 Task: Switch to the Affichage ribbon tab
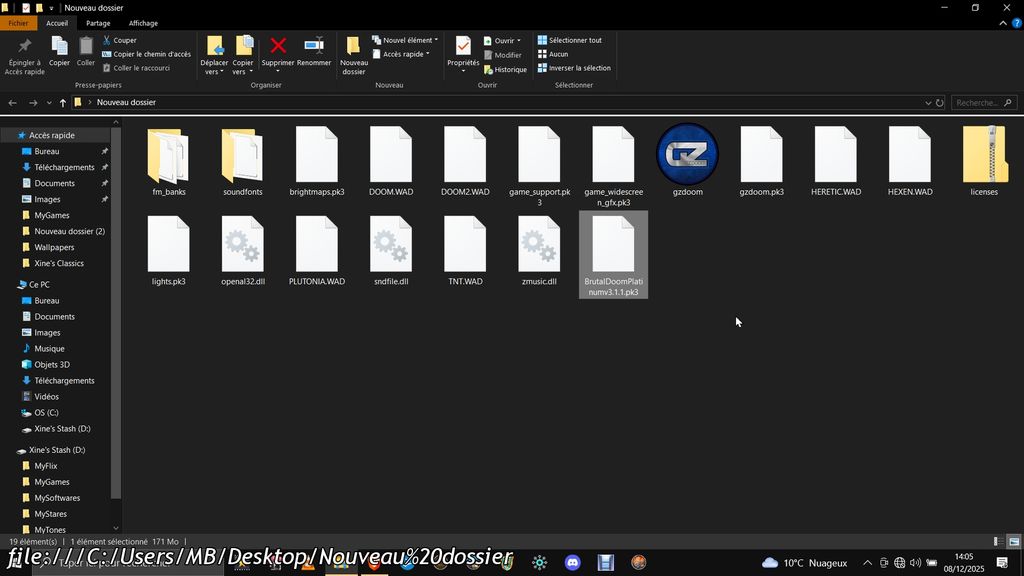coord(143,23)
